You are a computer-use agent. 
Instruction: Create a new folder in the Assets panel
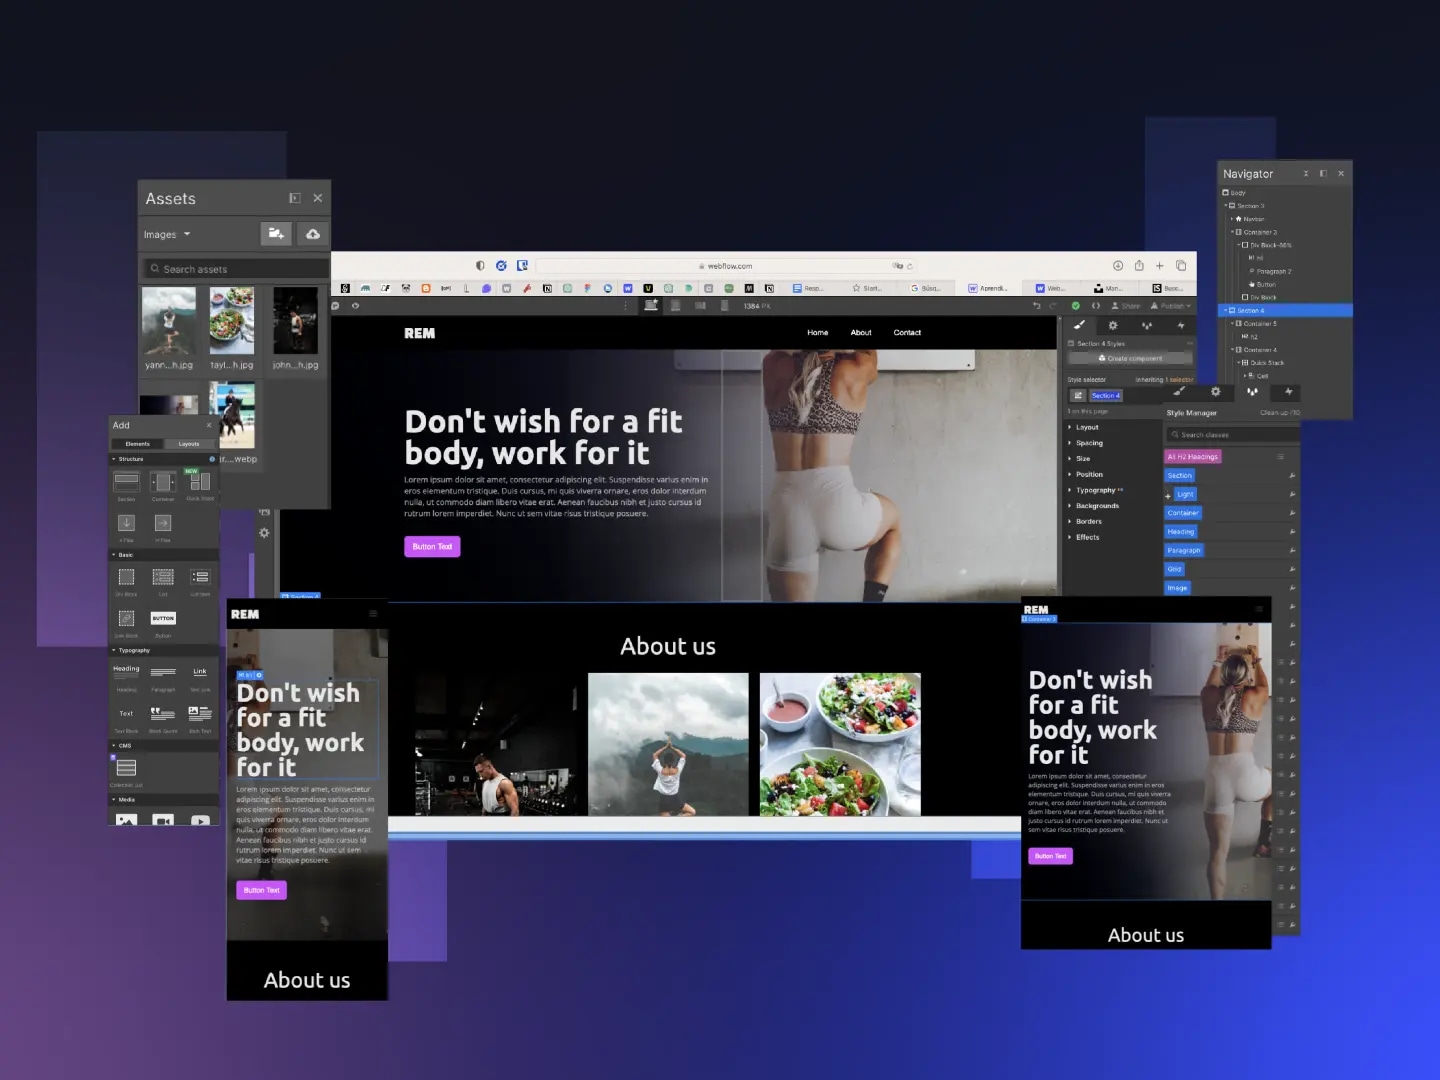click(276, 234)
